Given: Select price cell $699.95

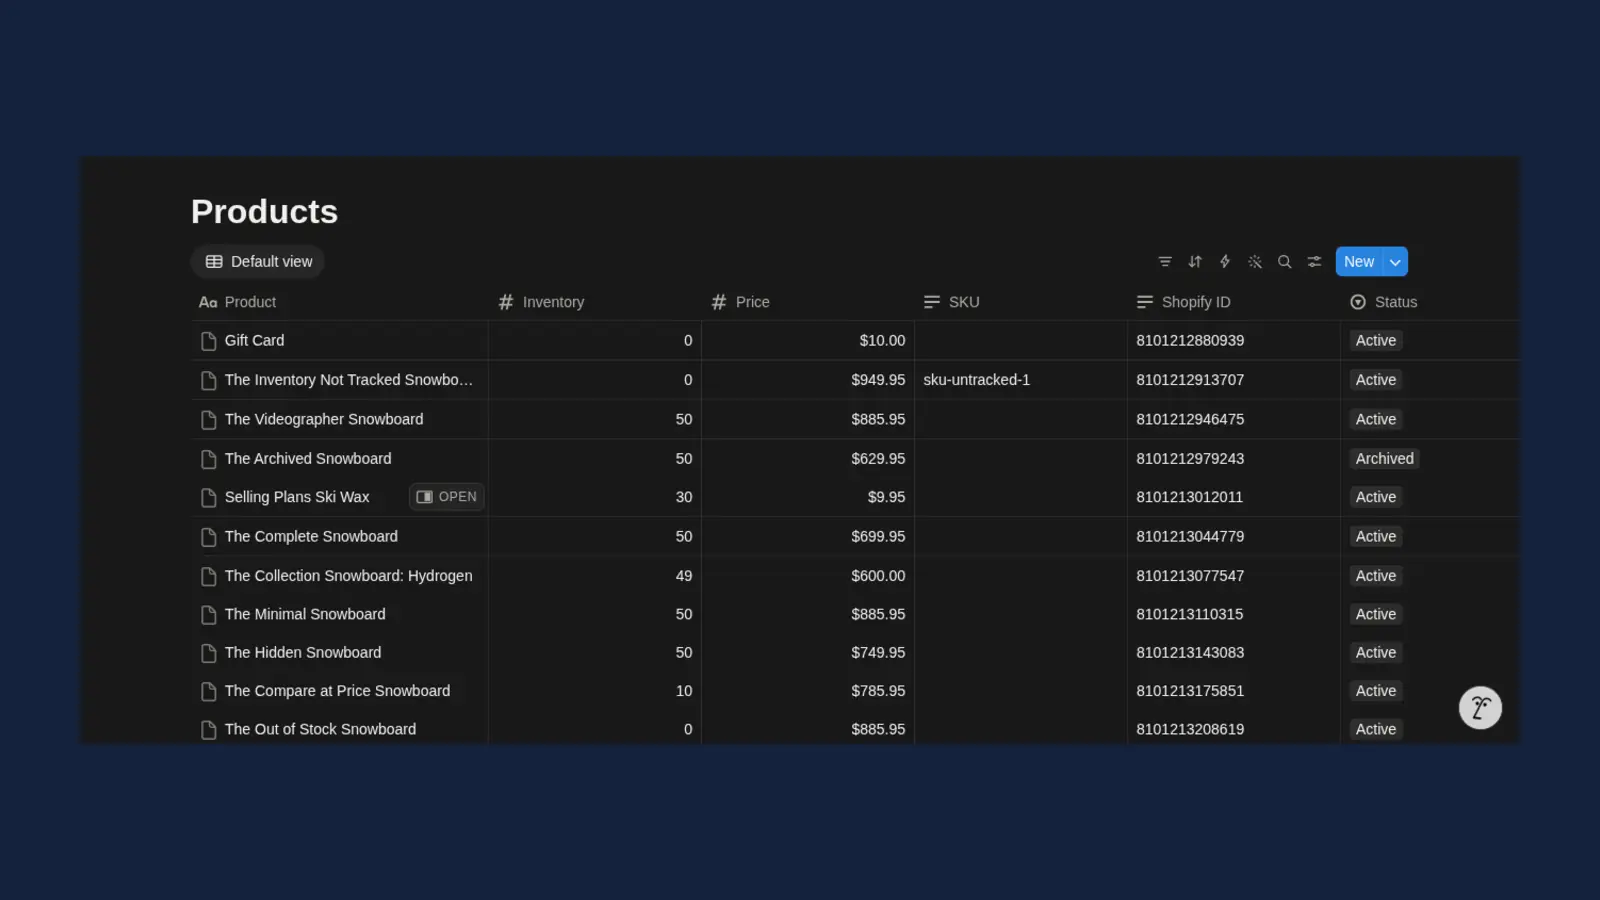Looking at the screenshot, I should pyautogui.click(x=808, y=537).
